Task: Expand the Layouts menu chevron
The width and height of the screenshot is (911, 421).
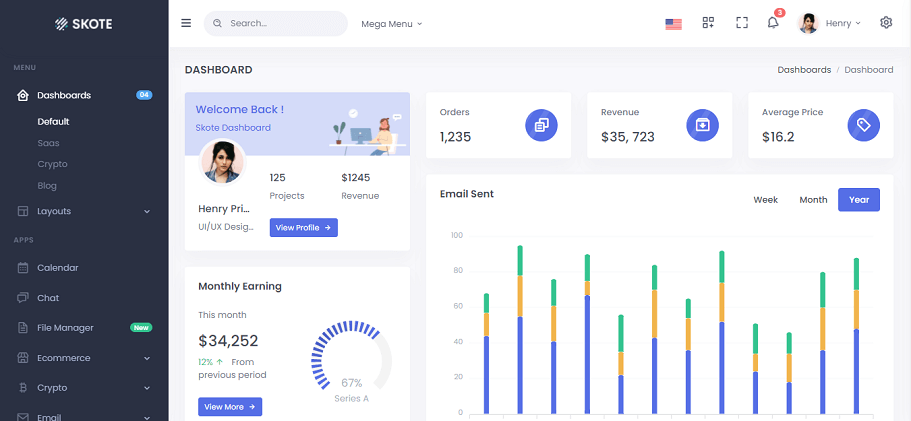Action: pyautogui.click(x=147, y=211)
